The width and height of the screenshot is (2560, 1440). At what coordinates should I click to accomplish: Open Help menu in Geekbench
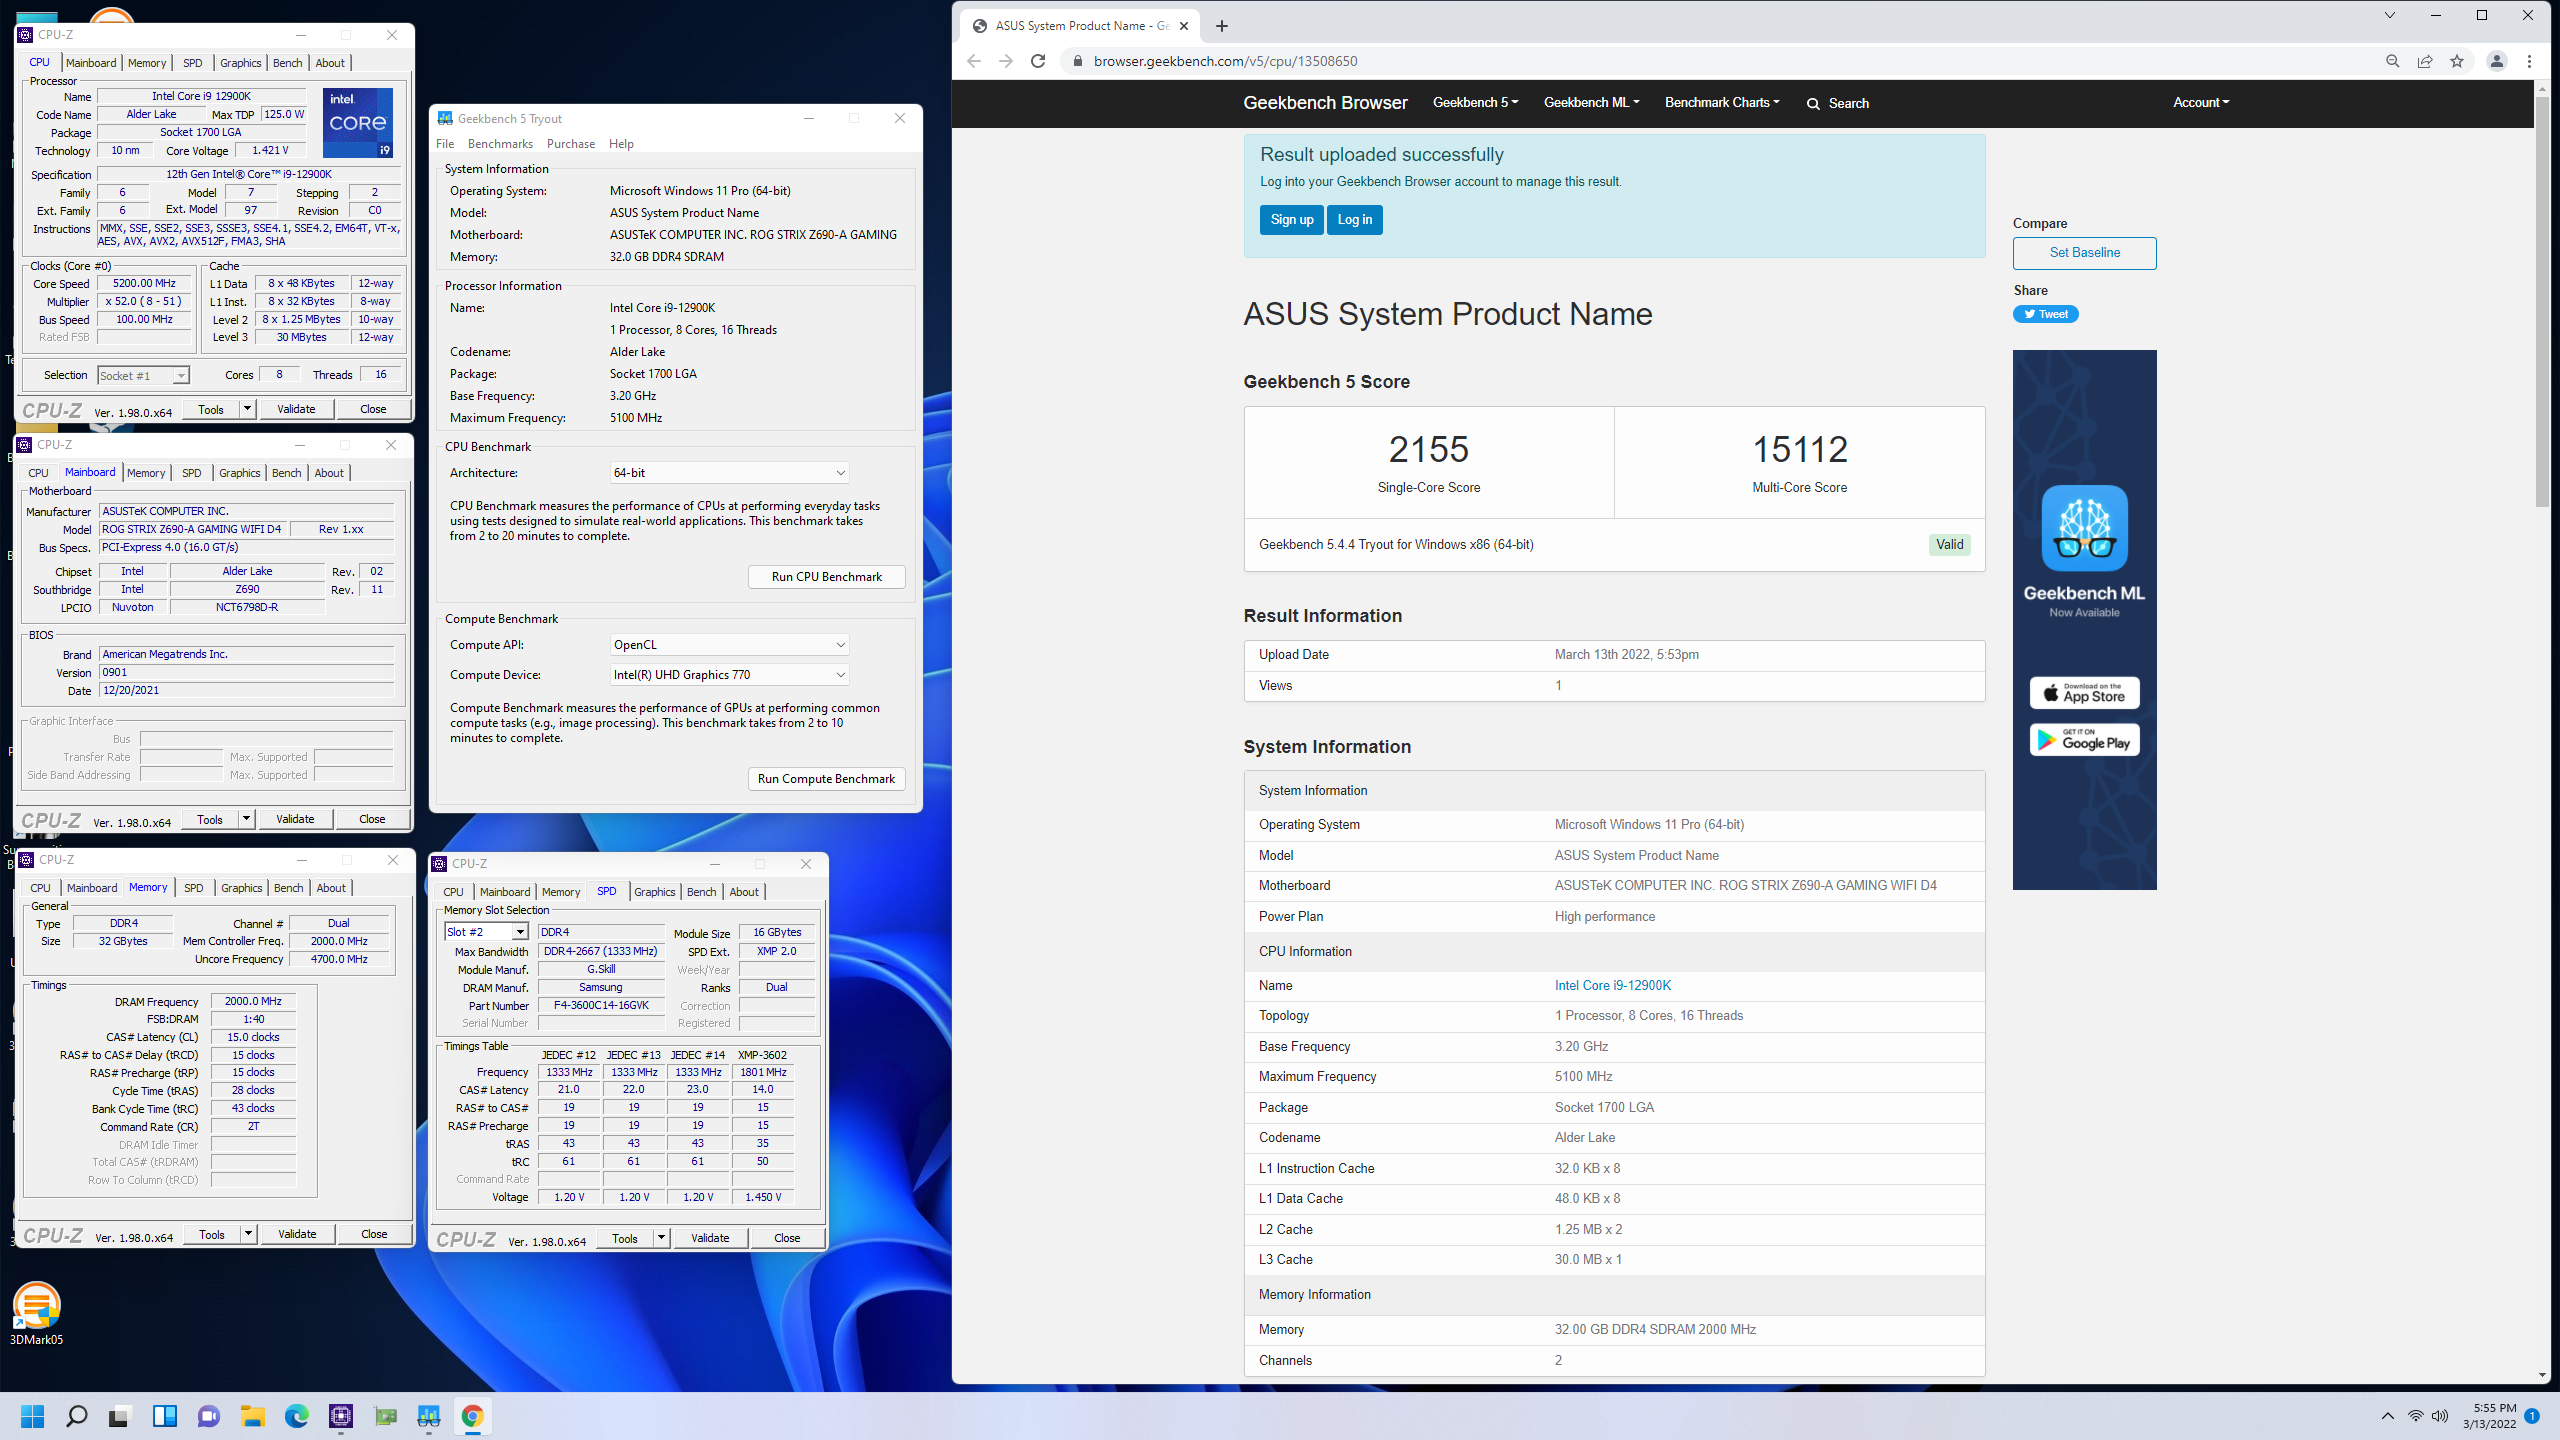click(621, 144)
